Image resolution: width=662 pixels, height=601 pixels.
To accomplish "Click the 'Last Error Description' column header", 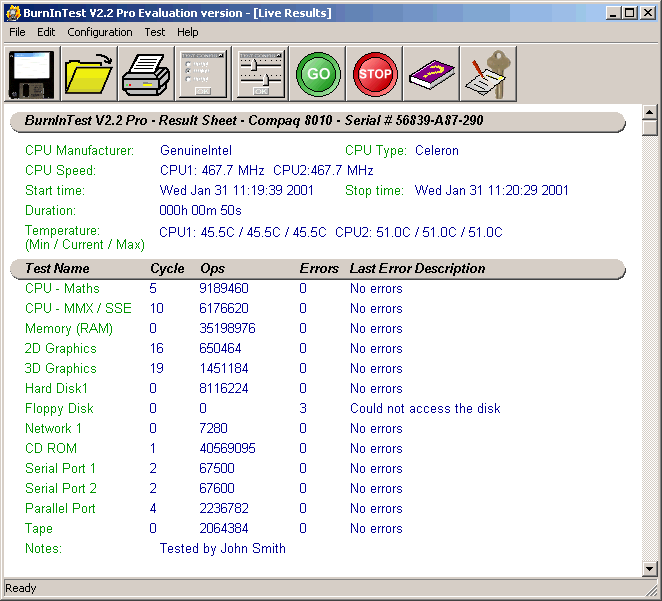I will 417,268.
